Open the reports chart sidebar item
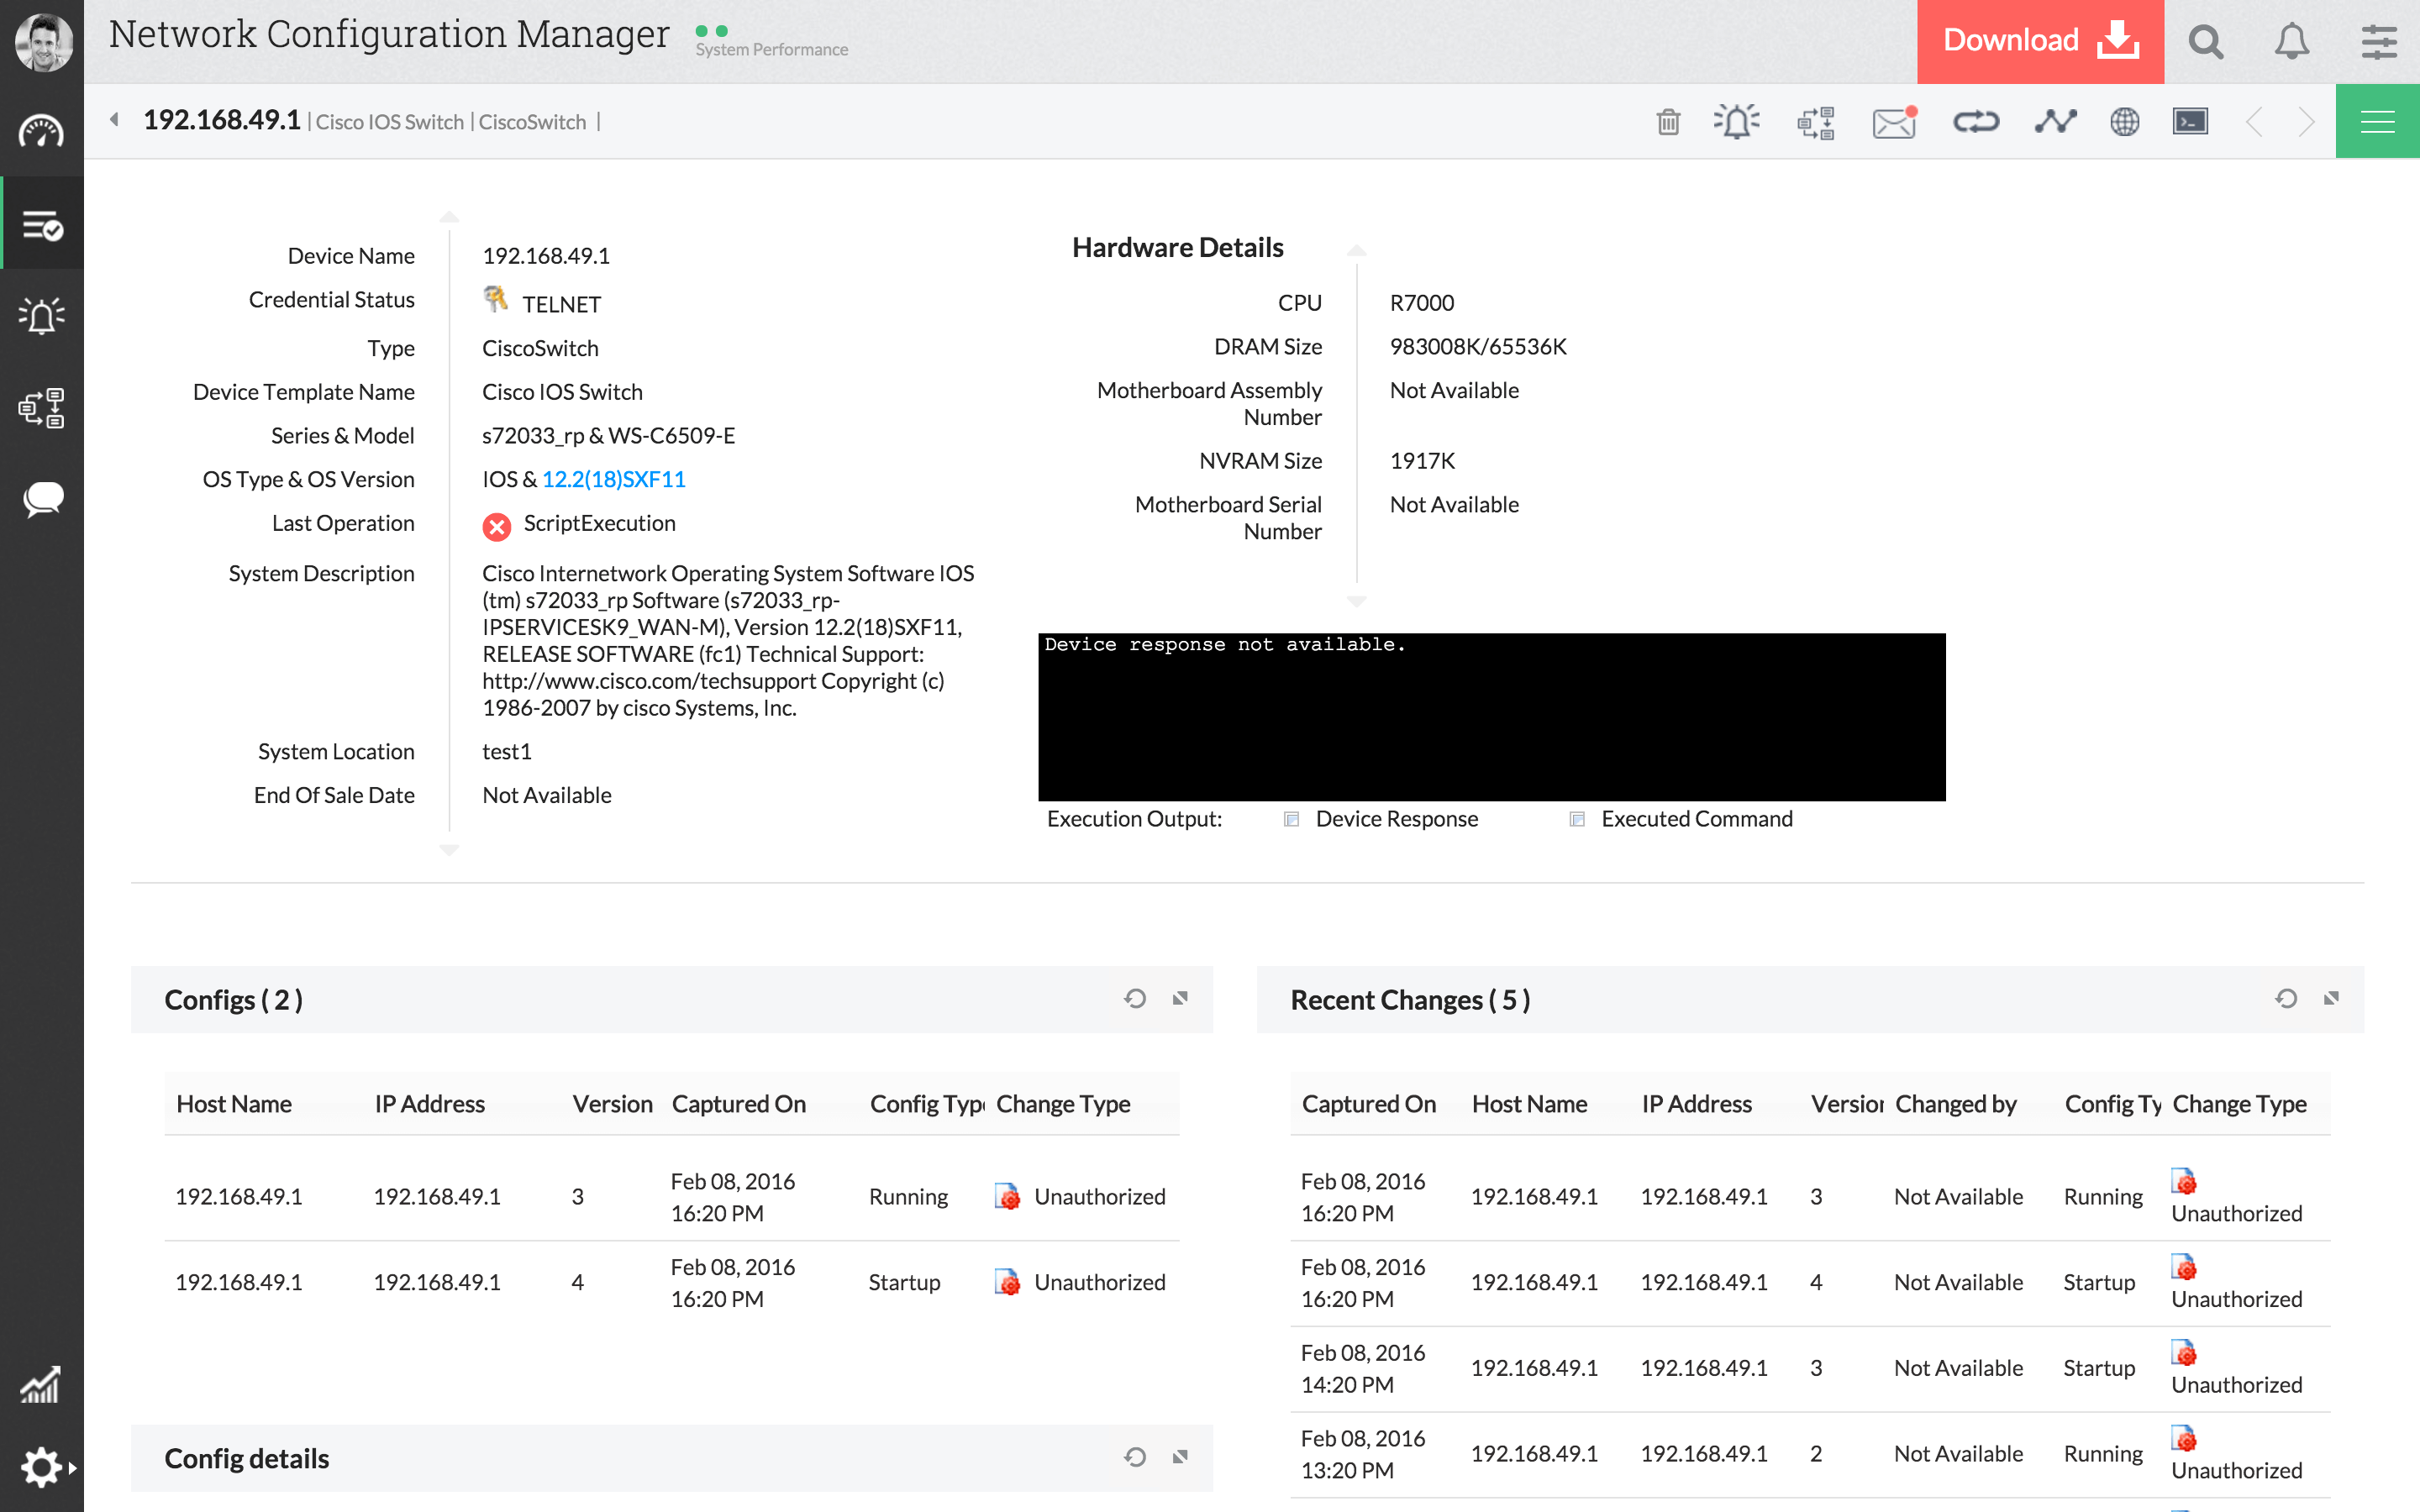The image size is (2420, 1512). (x=42, y=1385)
